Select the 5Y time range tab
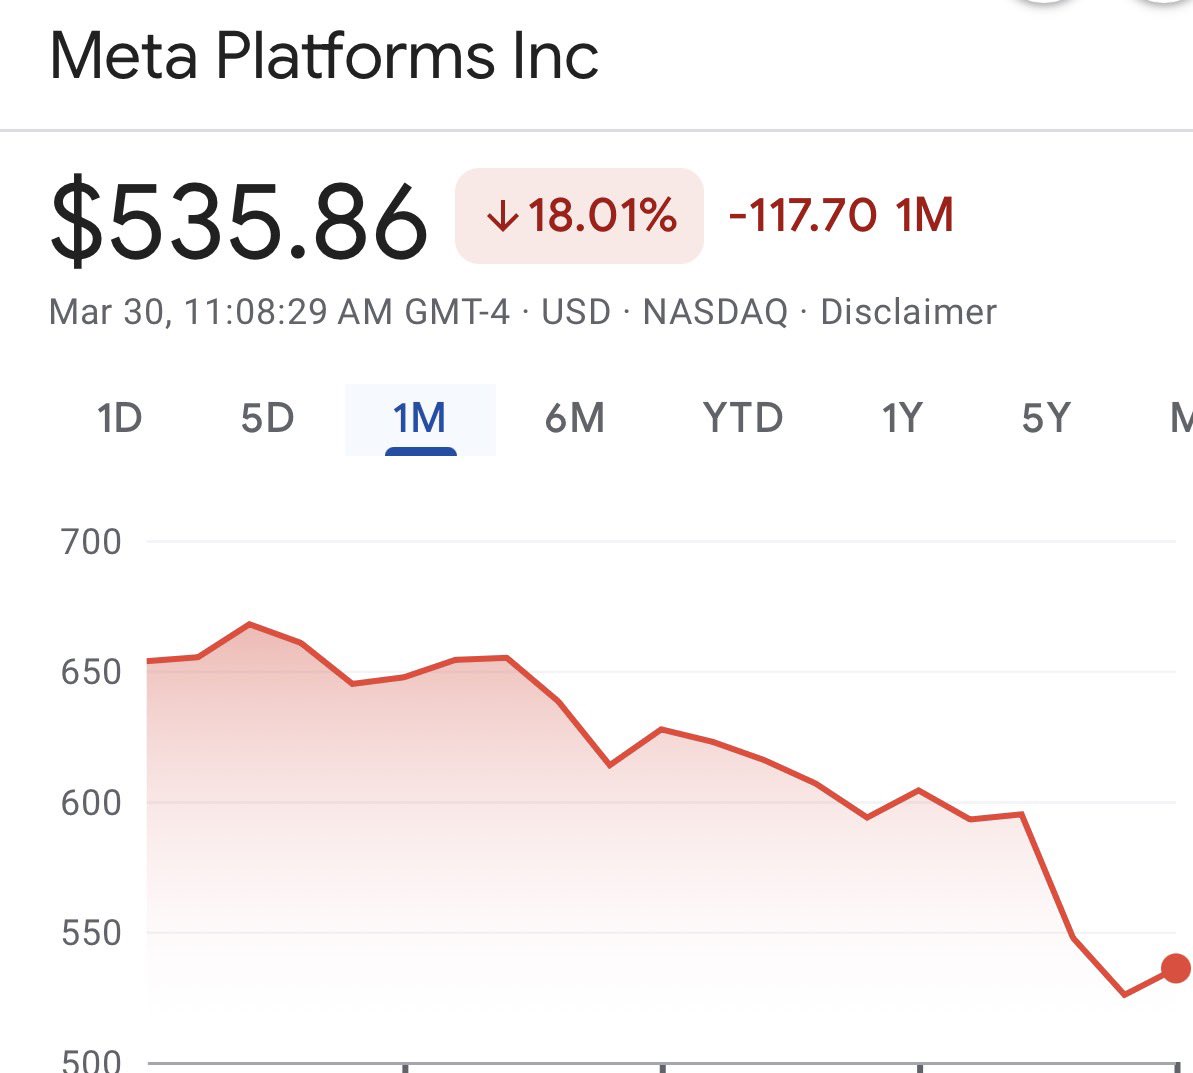This screenshot has width=1193, height=1073. (x=1046, y=418)
